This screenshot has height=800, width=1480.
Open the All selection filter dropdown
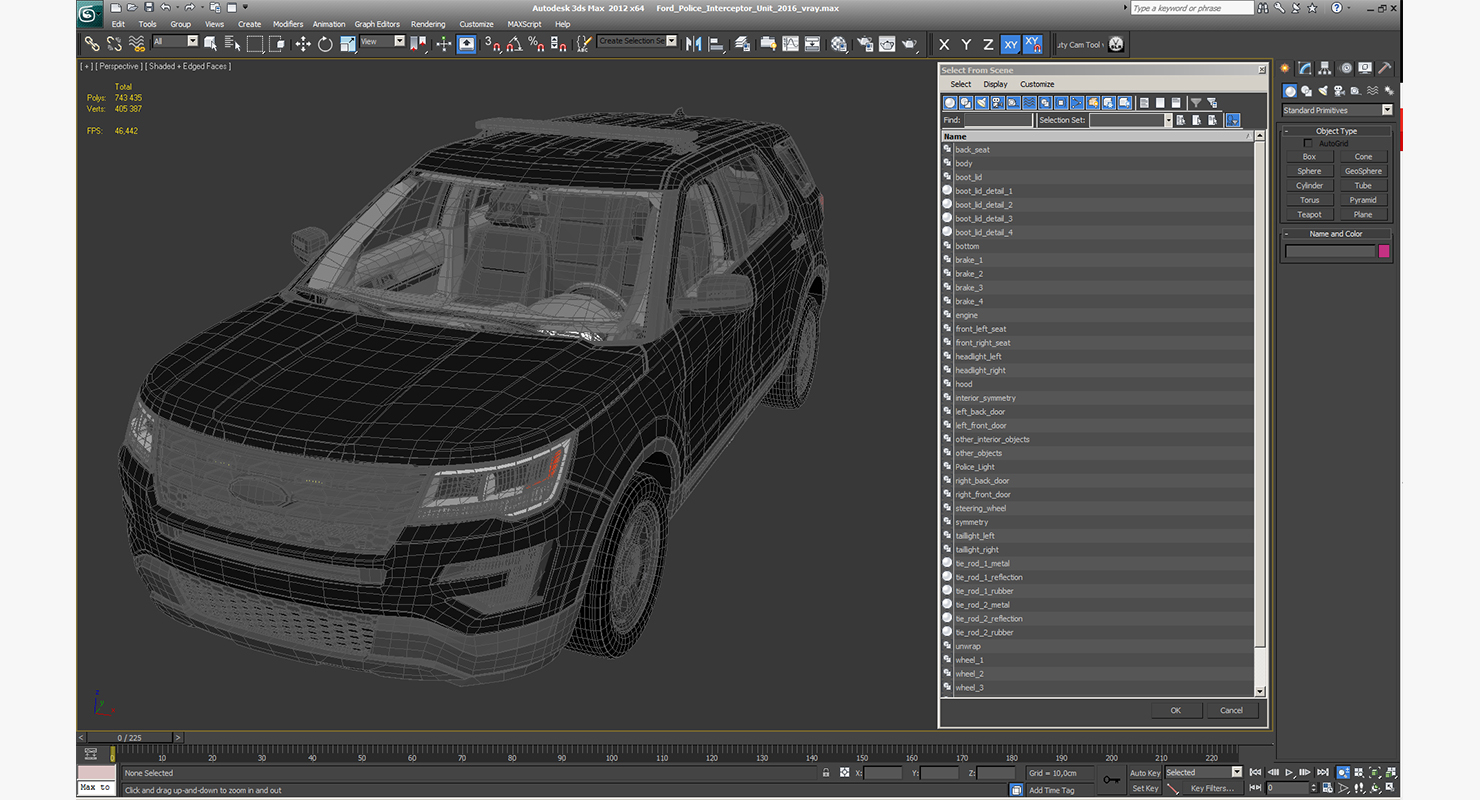pos(176,42)
